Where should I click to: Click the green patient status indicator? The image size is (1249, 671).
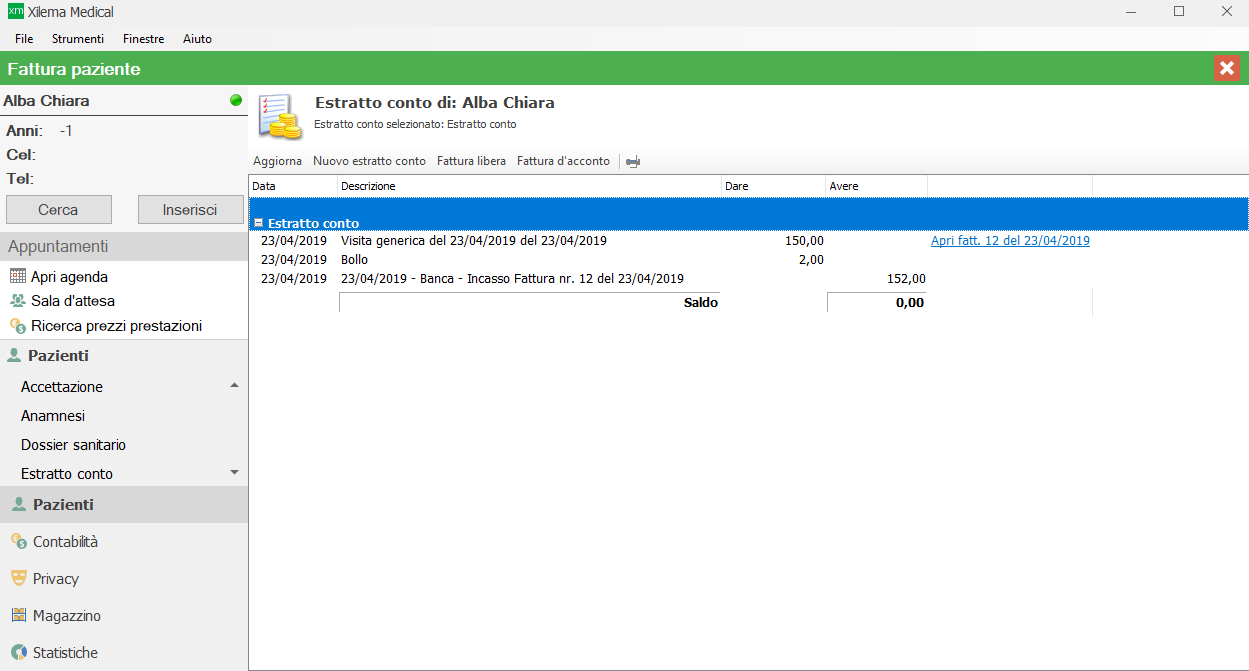point(236,100)
